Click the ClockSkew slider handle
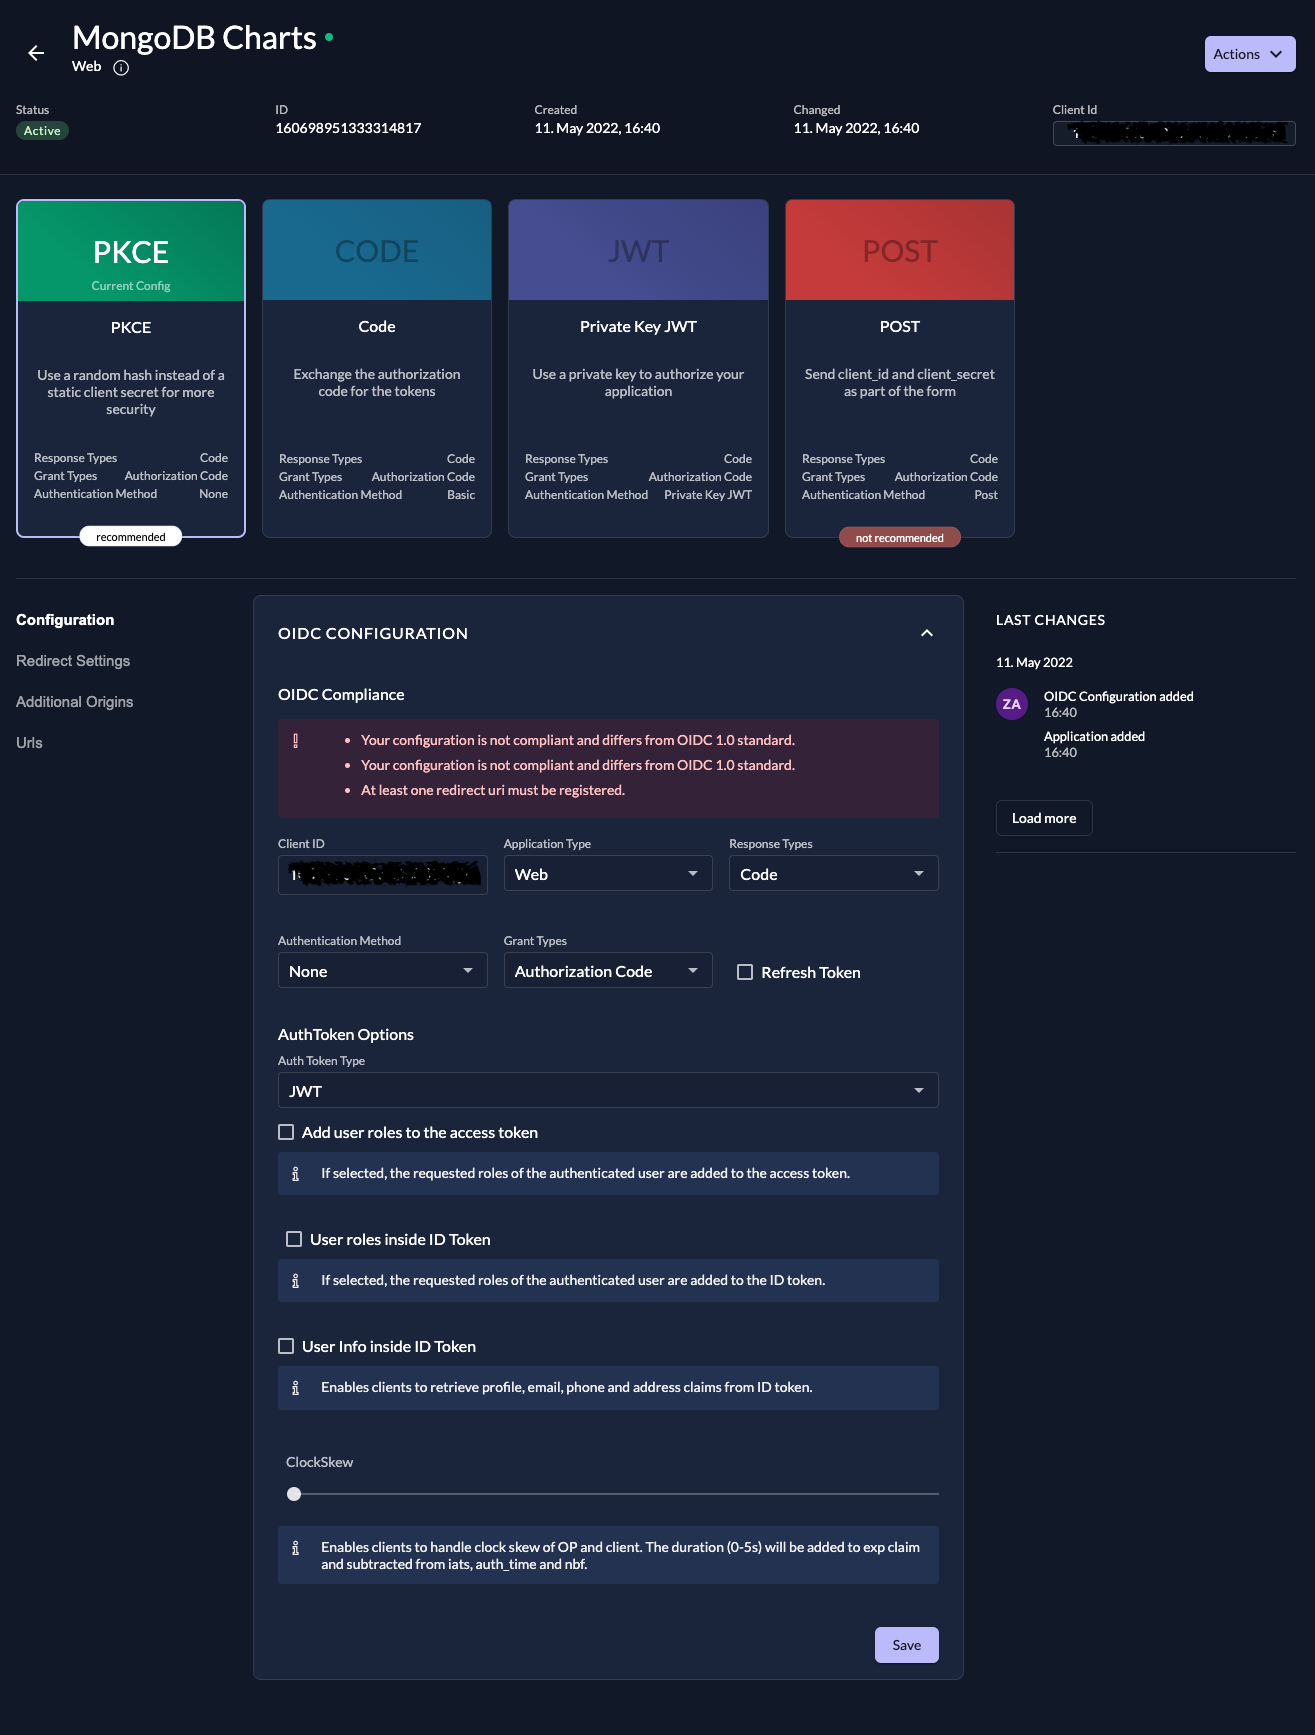Viewport: 1315px width, 1735px height. (x=294, y=1494)
